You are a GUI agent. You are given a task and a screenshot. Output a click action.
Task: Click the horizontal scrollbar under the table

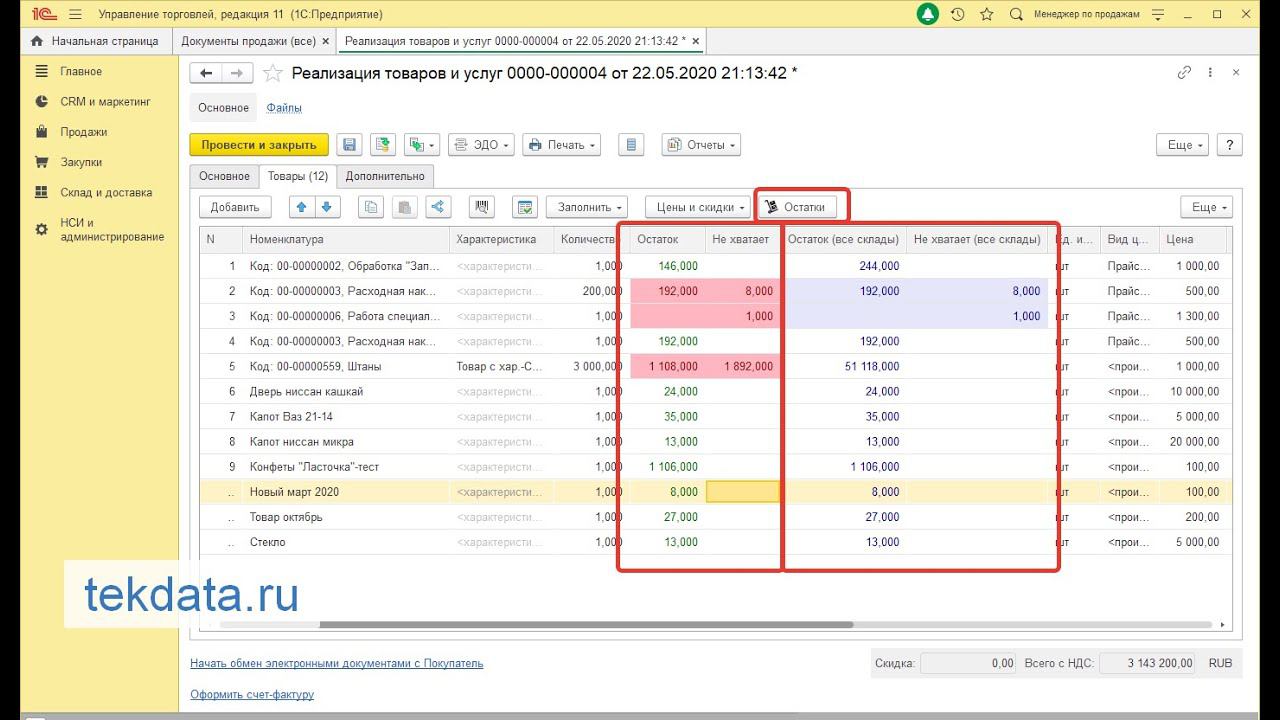pyautogui.click(x=585, y=625)
